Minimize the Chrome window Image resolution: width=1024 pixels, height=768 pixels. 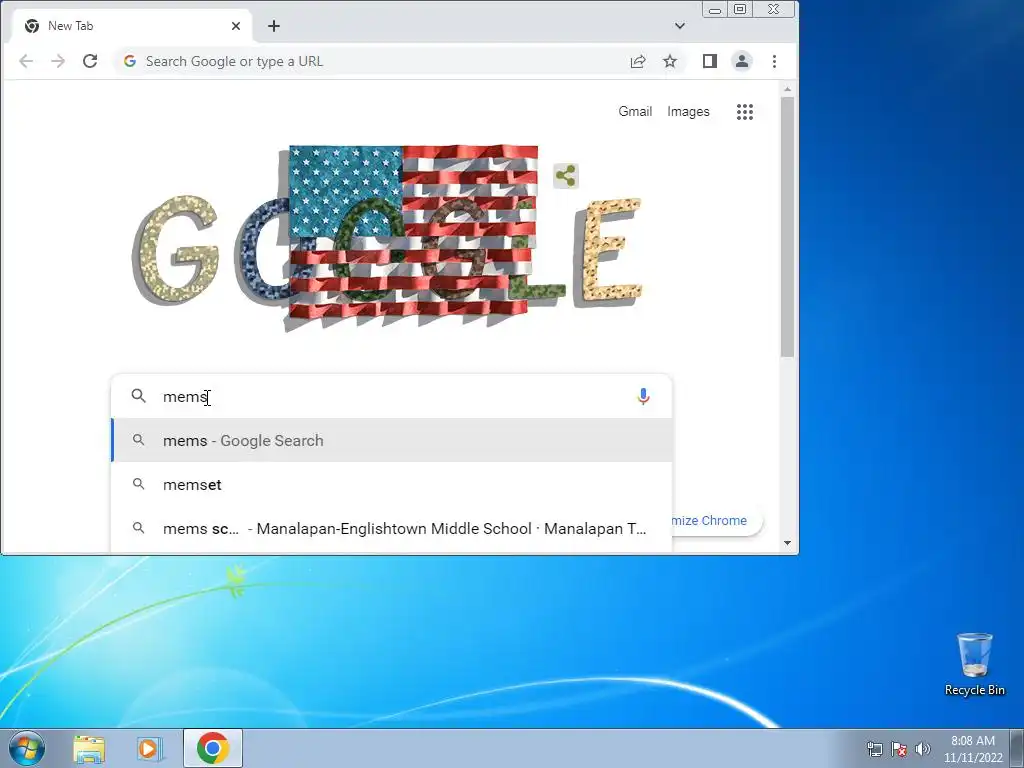point(715,10)
